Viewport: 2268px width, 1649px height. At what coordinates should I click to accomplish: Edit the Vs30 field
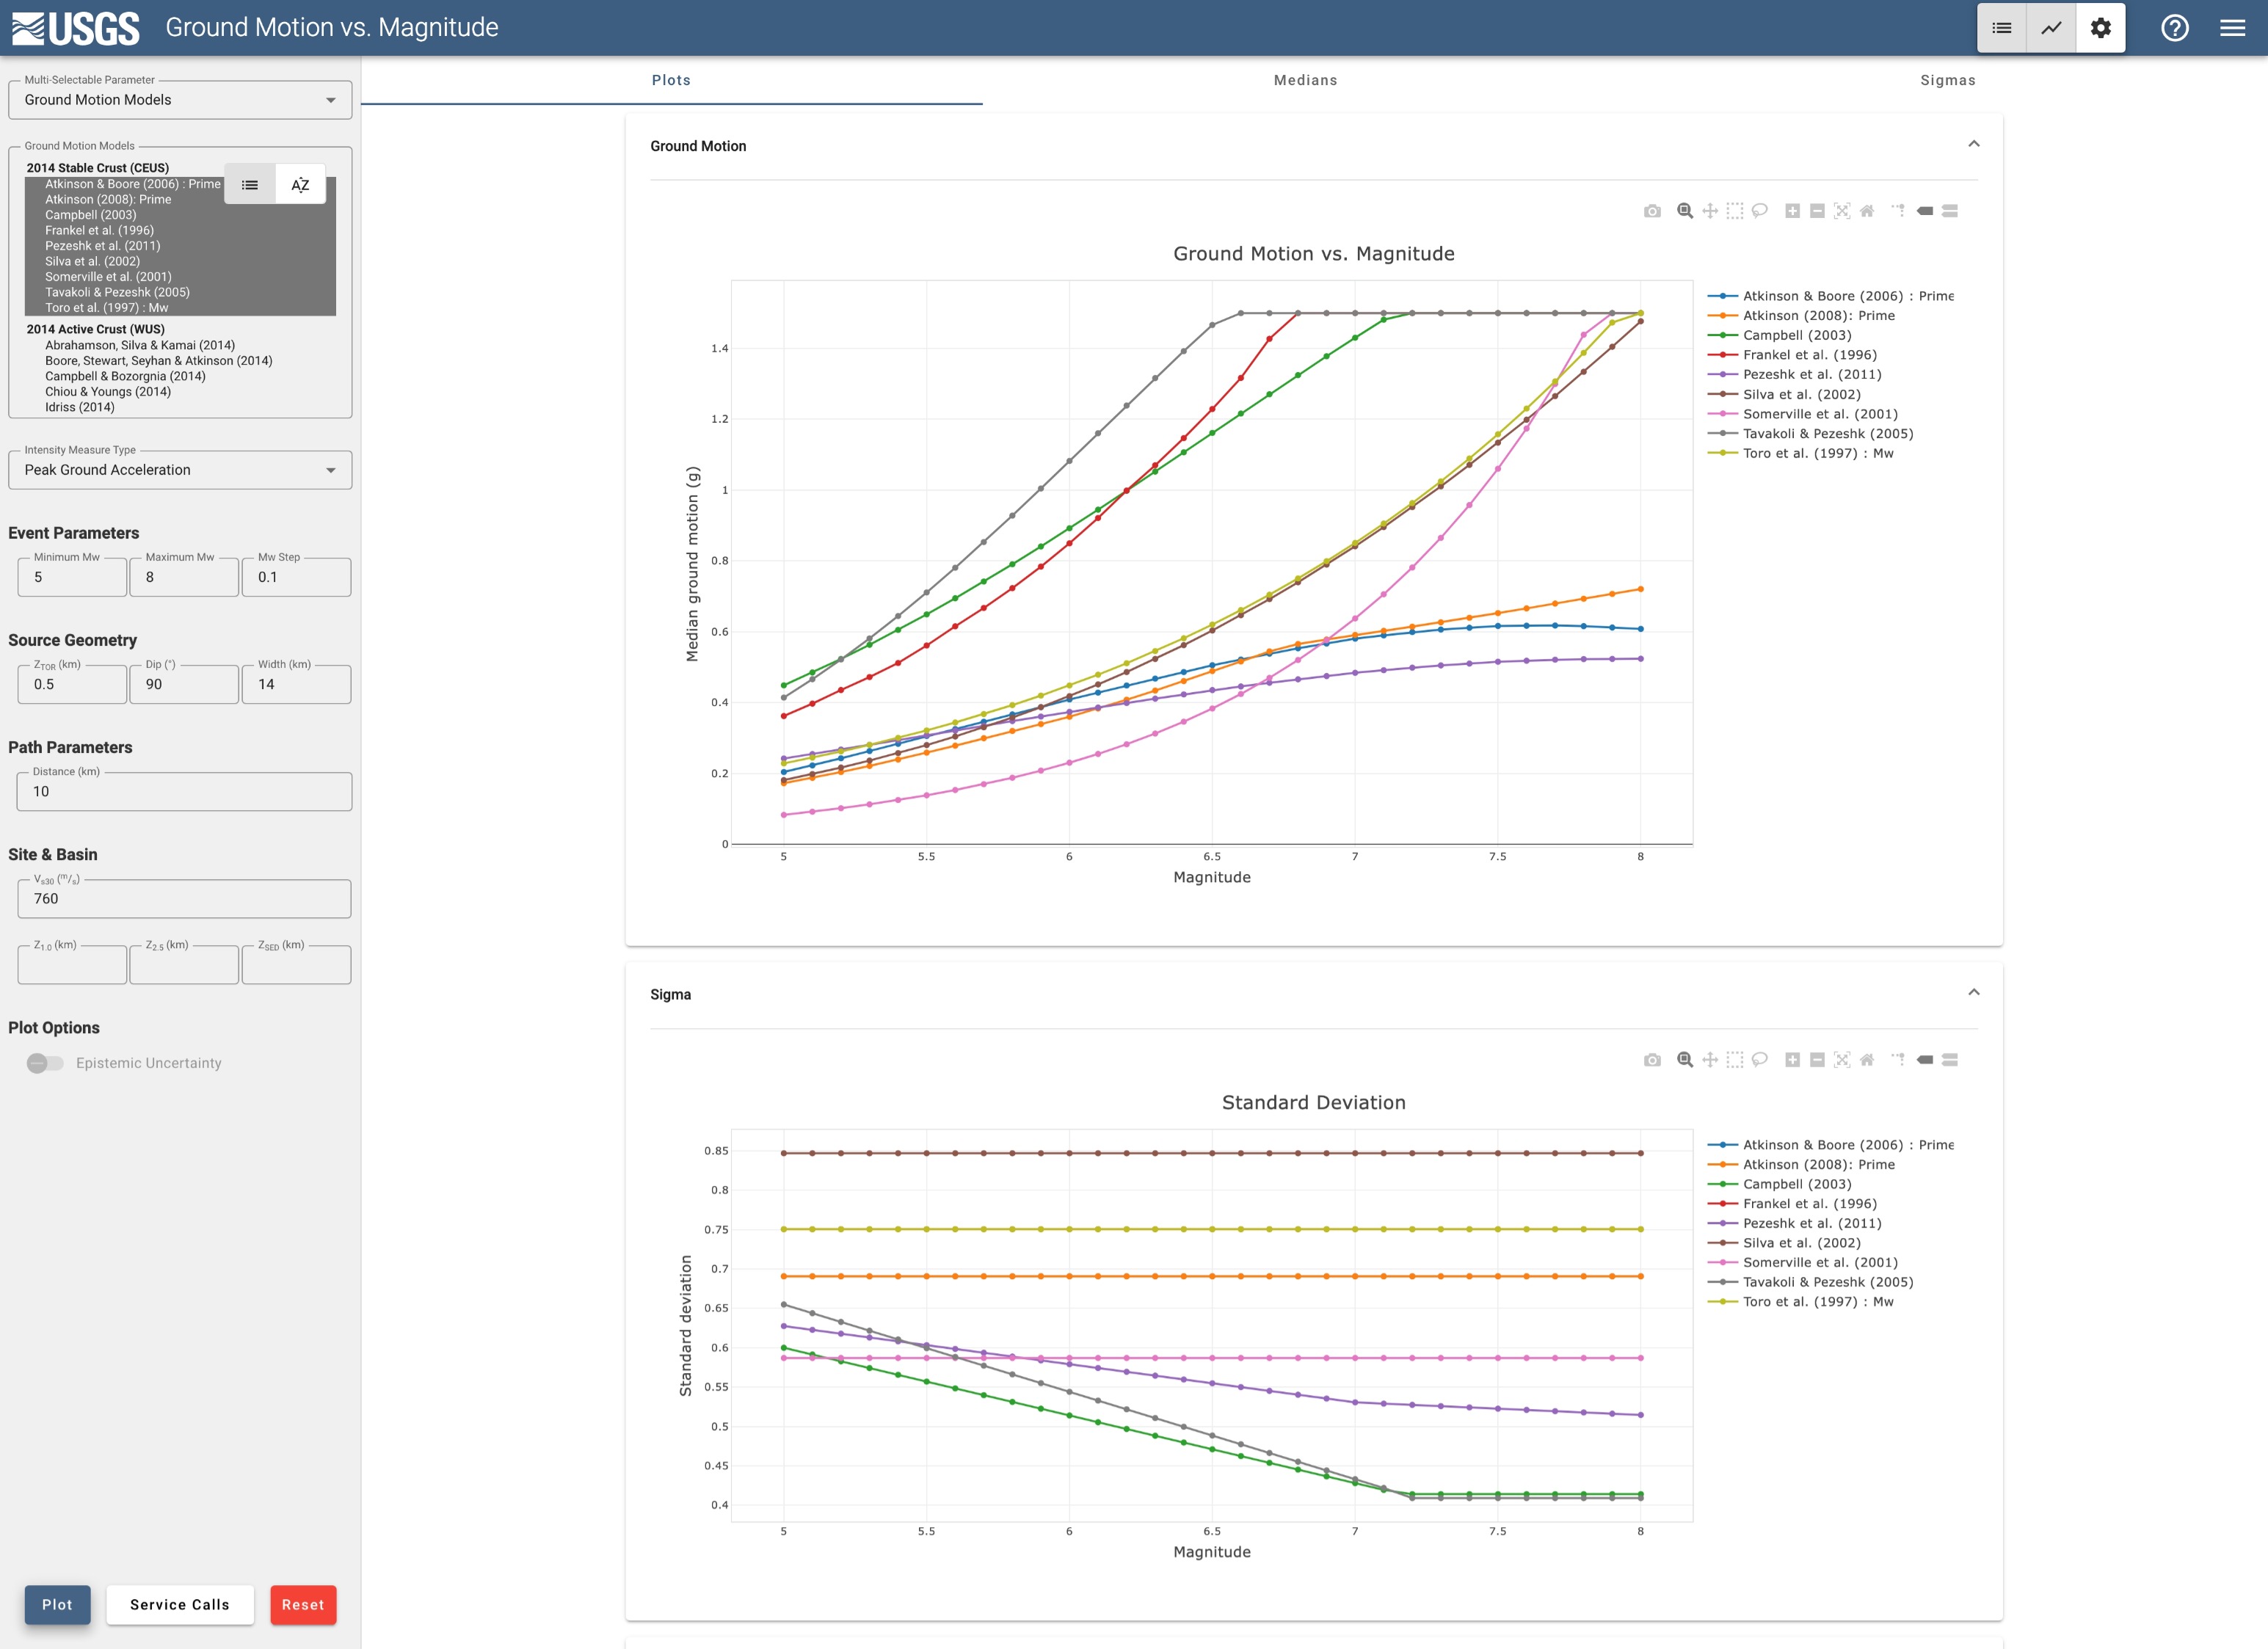point(184,899)
